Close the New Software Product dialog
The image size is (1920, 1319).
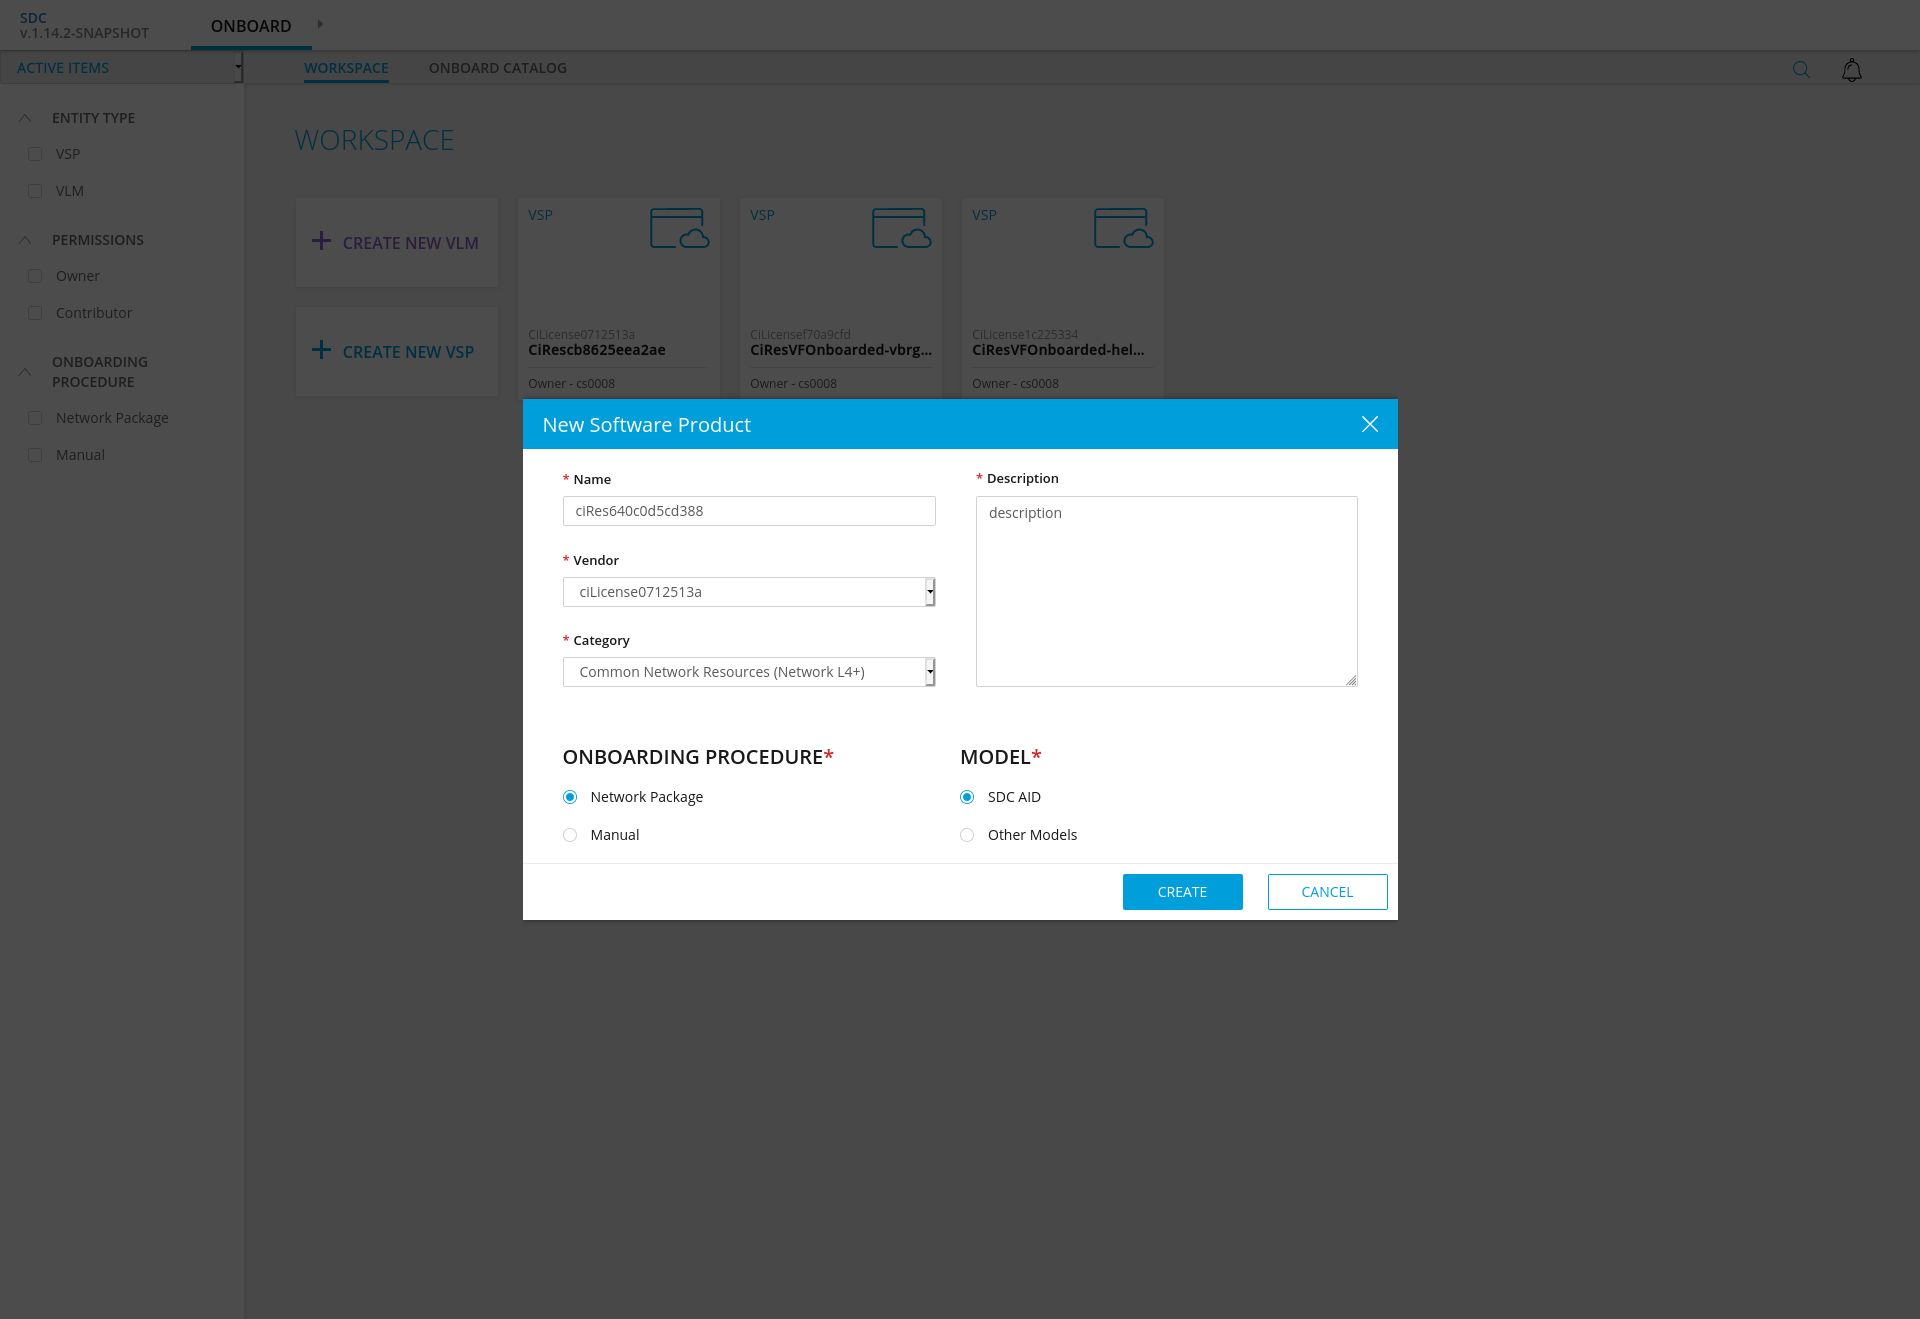tap(1369, 424)
